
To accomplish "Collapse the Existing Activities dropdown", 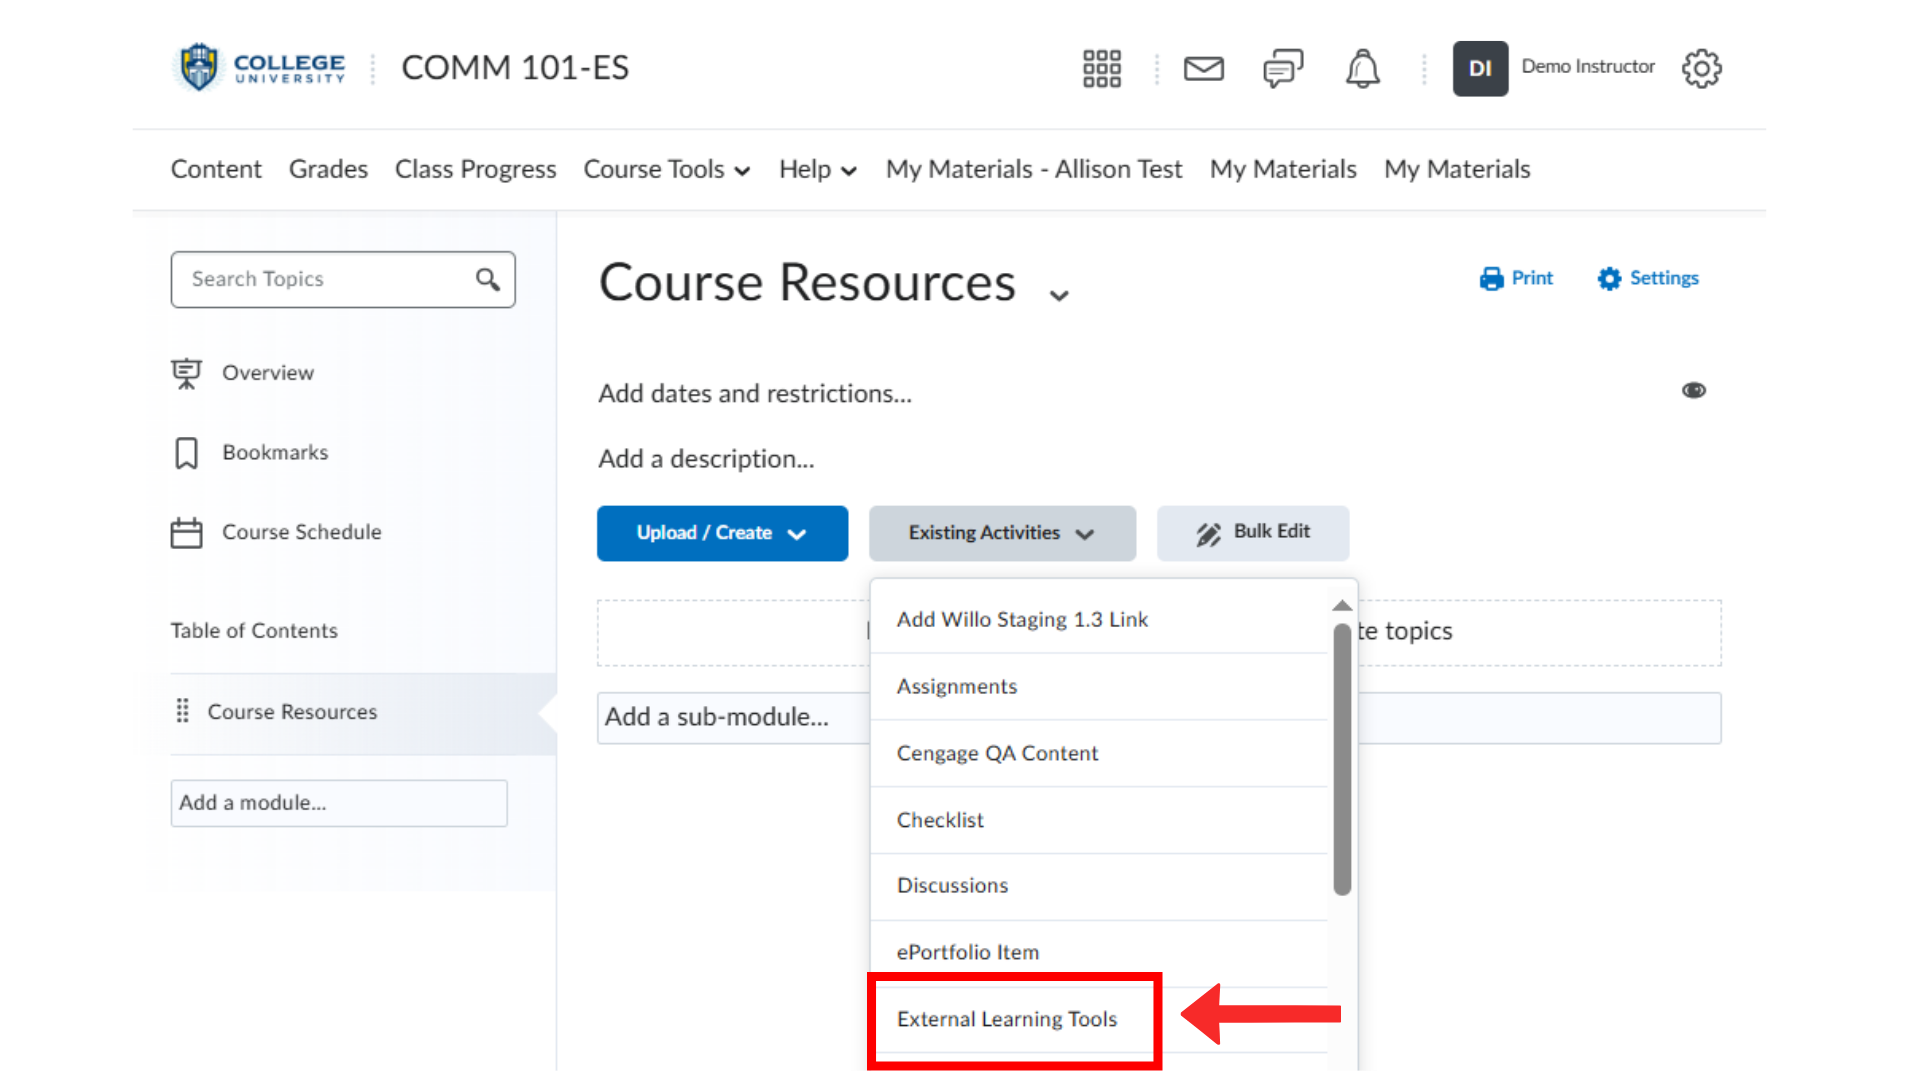I will click(1002, 533).
